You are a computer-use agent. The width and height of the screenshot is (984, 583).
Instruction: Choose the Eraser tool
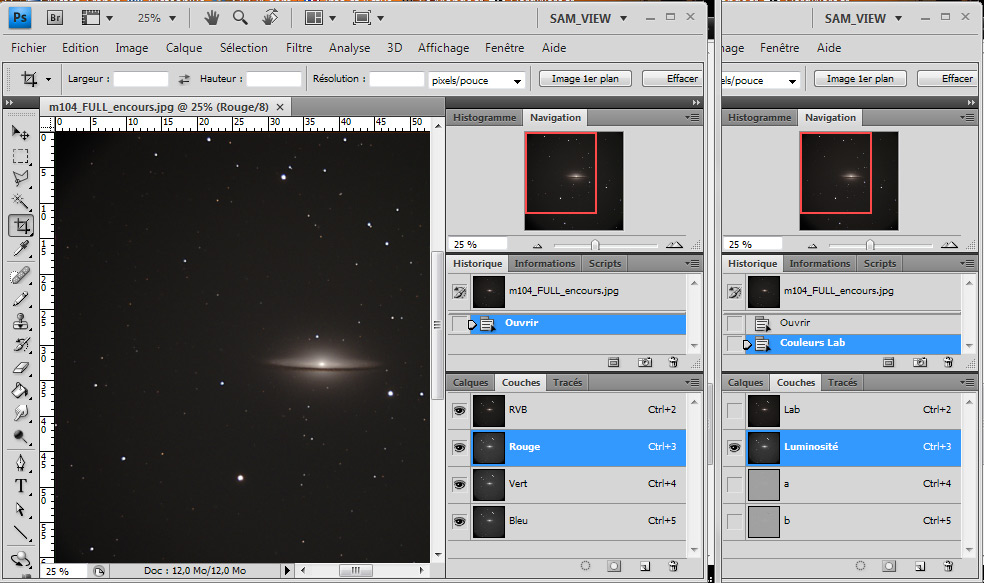pos(20,367)
